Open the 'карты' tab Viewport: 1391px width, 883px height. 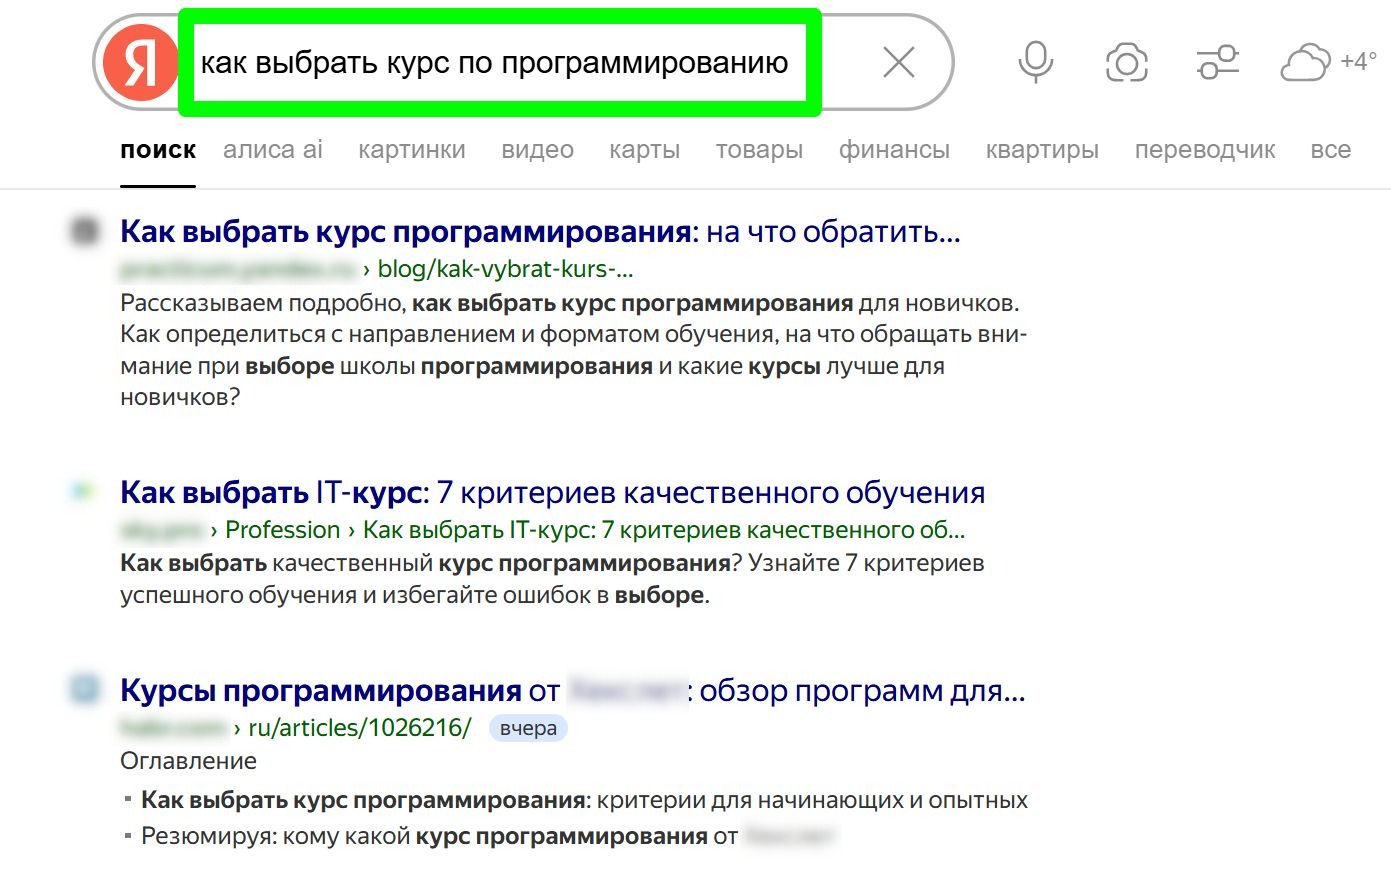click(x=645, y=150)
